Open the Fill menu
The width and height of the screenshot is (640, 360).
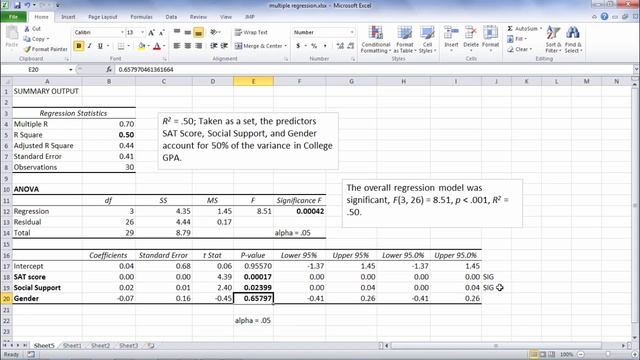517,39
